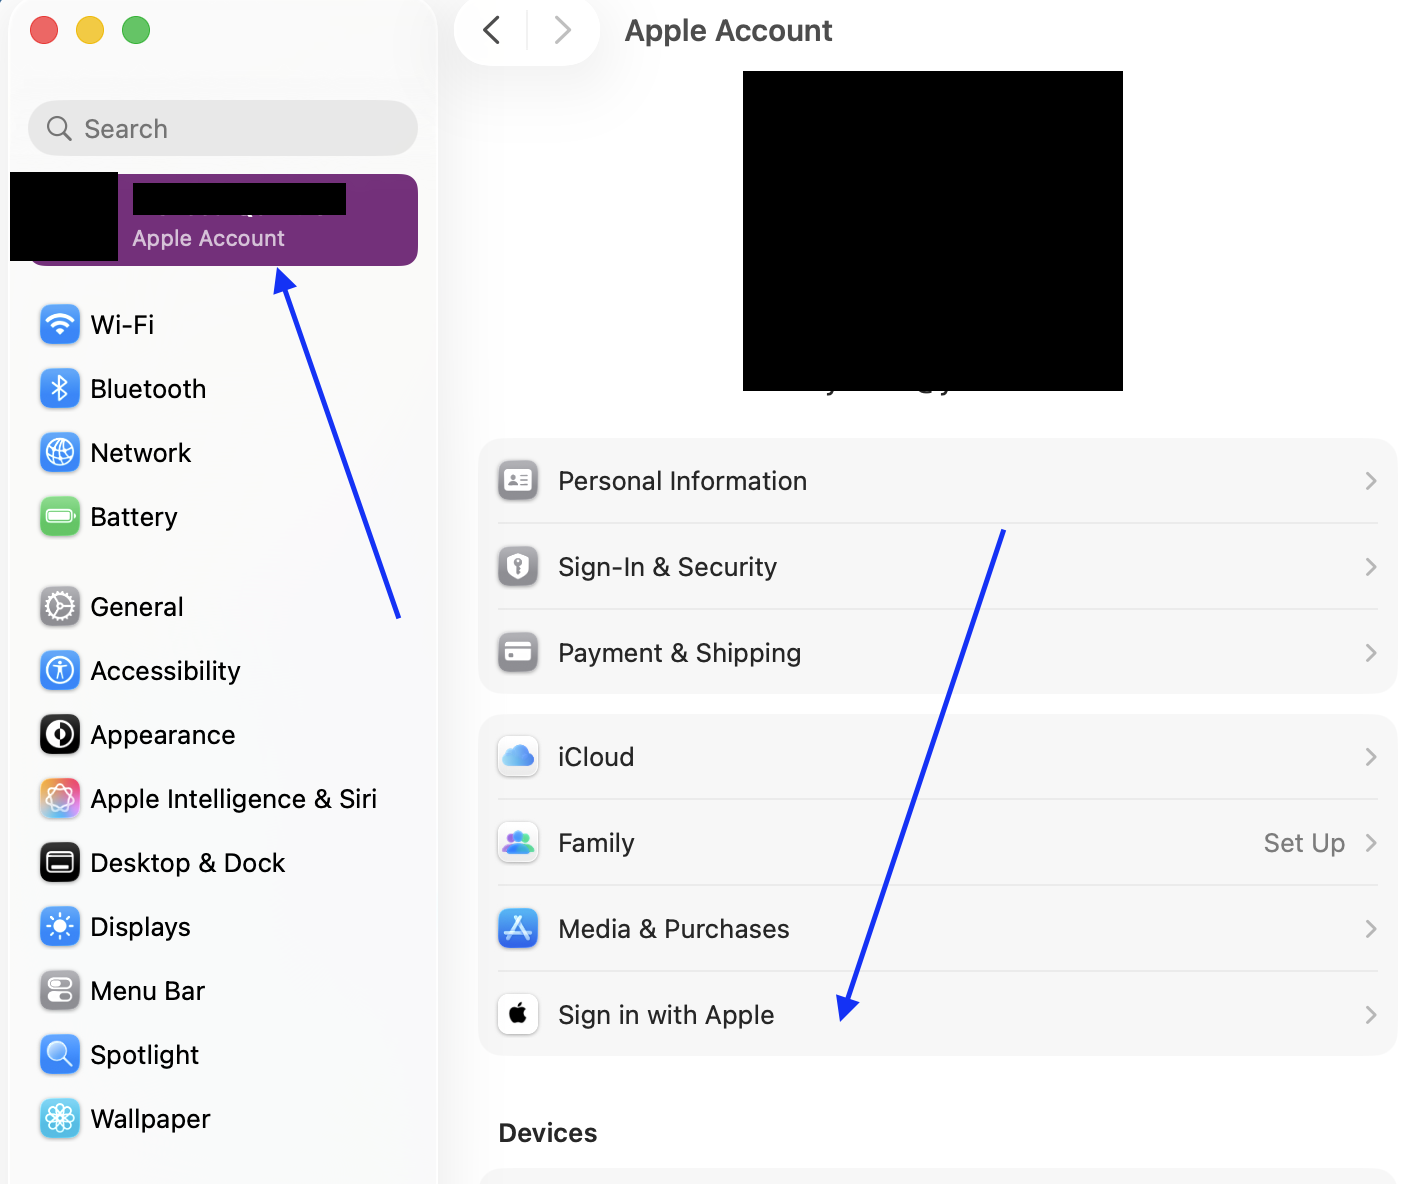
Task: Click the Accessibility icon in the sidebar
Action: pyautogui.click(x=60, y=671)
